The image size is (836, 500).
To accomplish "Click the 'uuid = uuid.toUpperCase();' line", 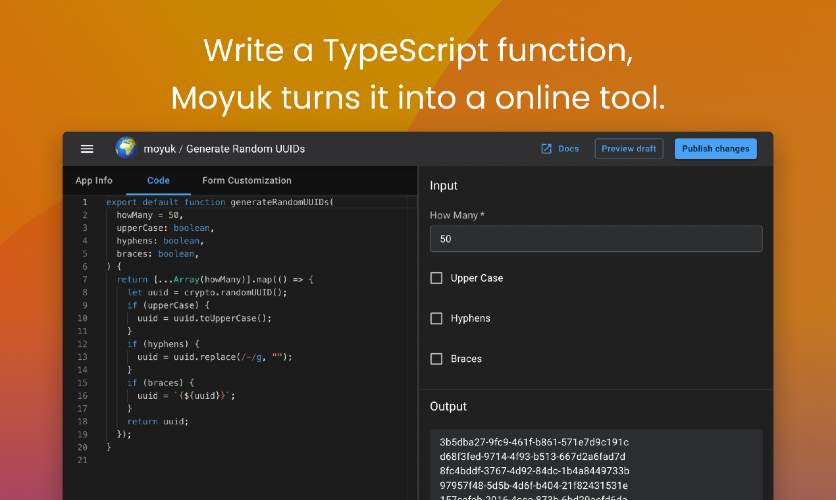I will pyautogui.click(x=204, y=318).
